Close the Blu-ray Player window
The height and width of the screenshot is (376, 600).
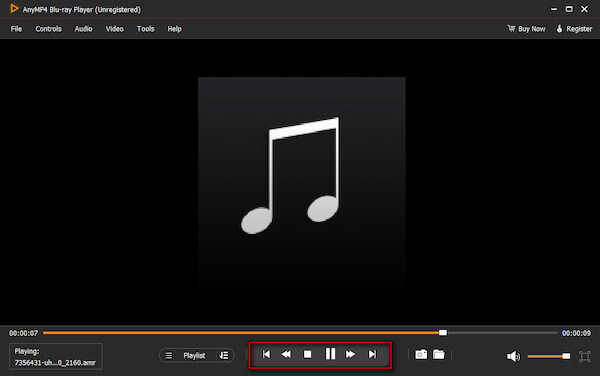coord(584,9)
